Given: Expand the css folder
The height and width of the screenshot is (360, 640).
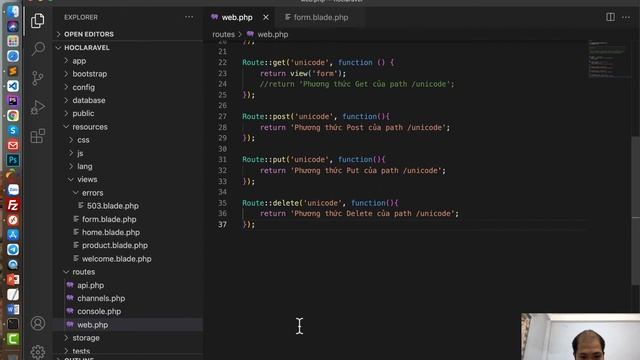Looking at the screenshot, I should [x=127, y=140].
